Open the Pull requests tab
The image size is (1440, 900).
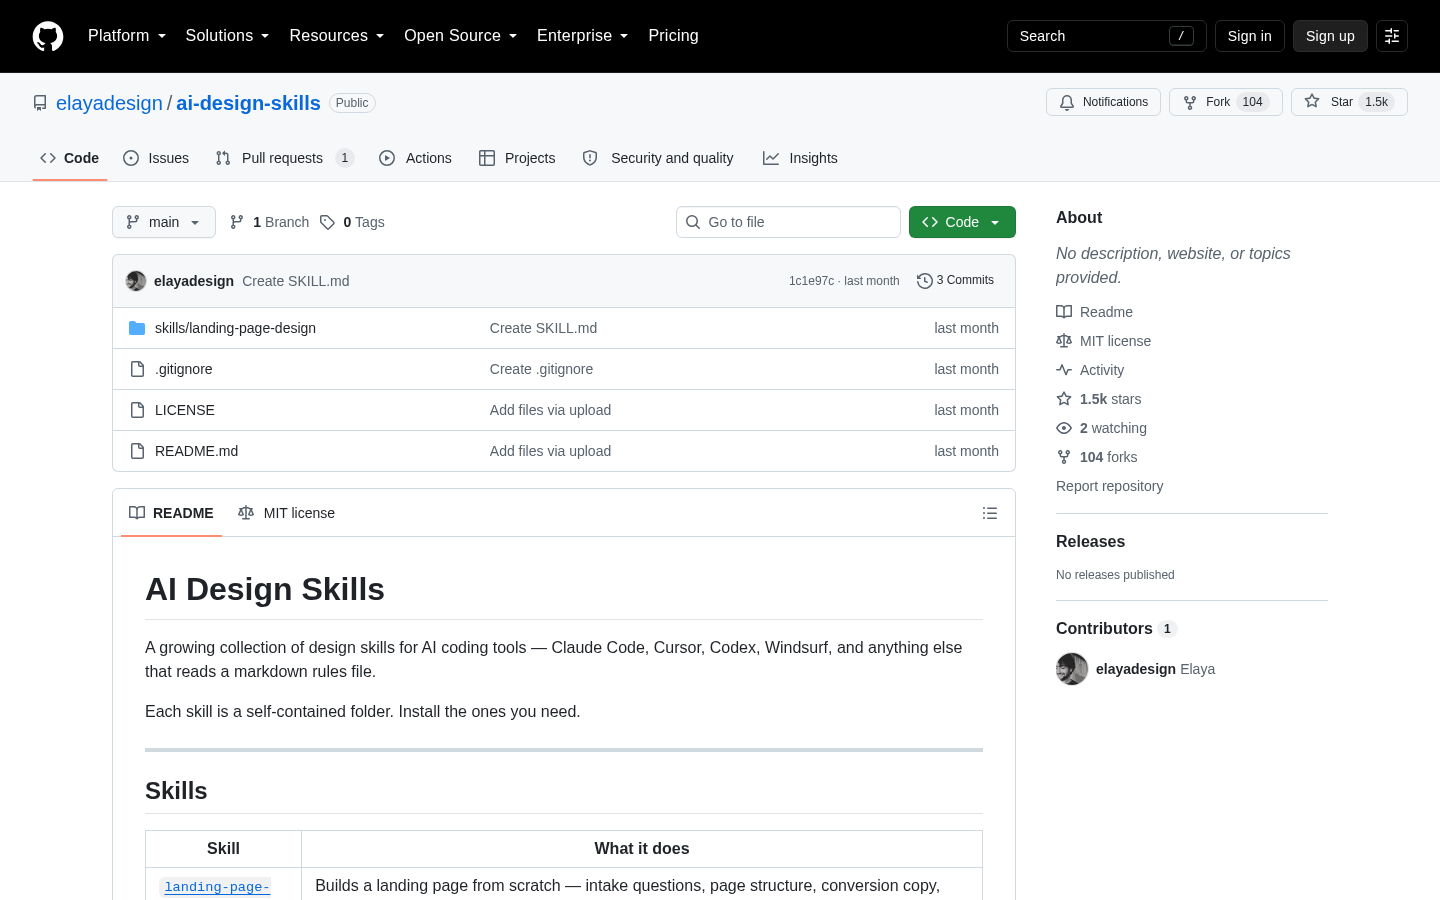(284, 158)
